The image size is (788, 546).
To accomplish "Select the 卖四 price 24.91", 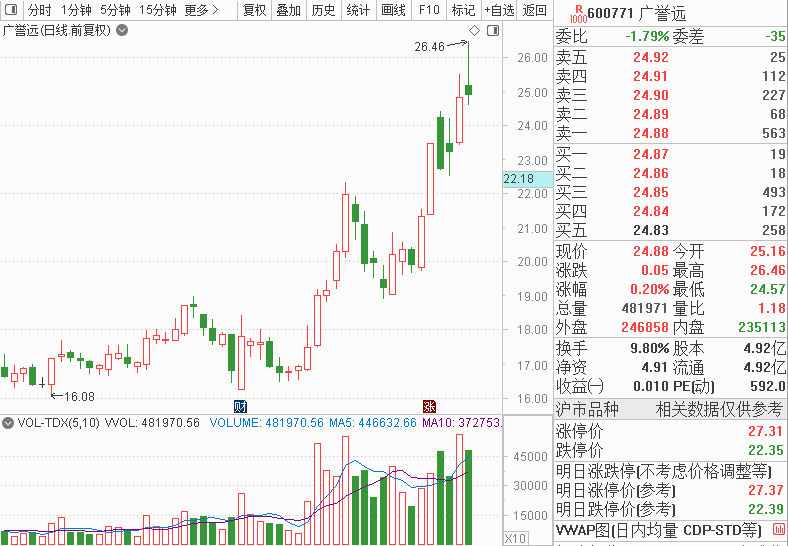I will click(651, 76).
